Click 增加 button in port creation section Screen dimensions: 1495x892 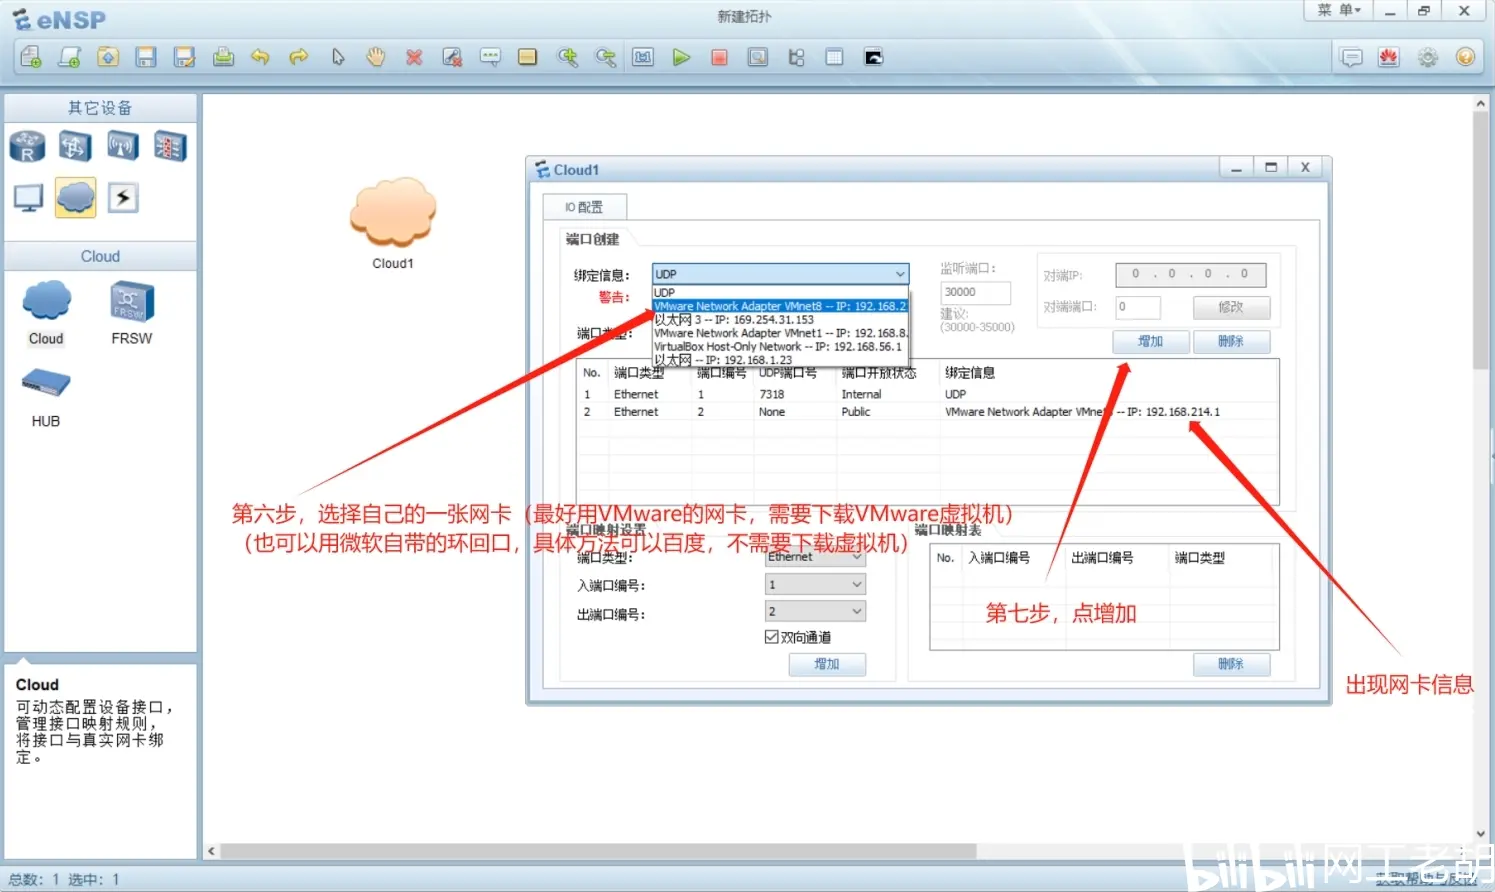(1151, 342)
